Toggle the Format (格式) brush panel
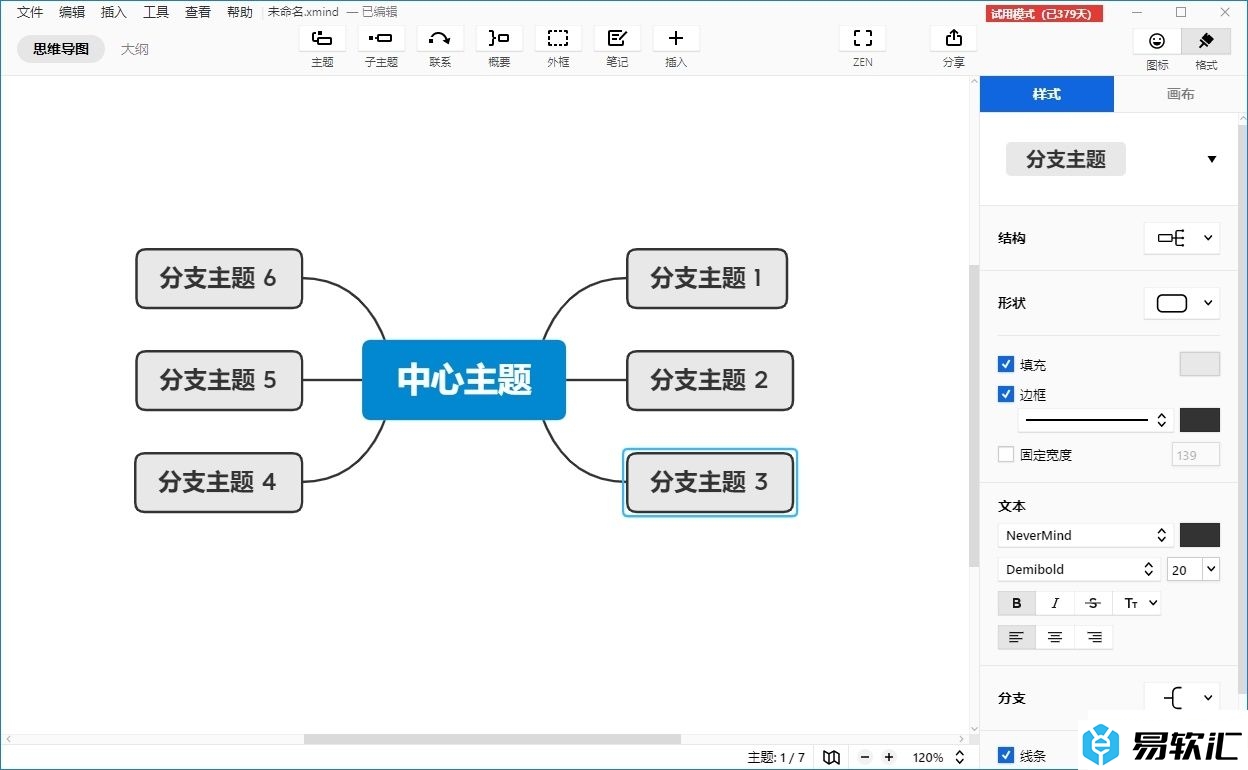 click(1206, 41)
